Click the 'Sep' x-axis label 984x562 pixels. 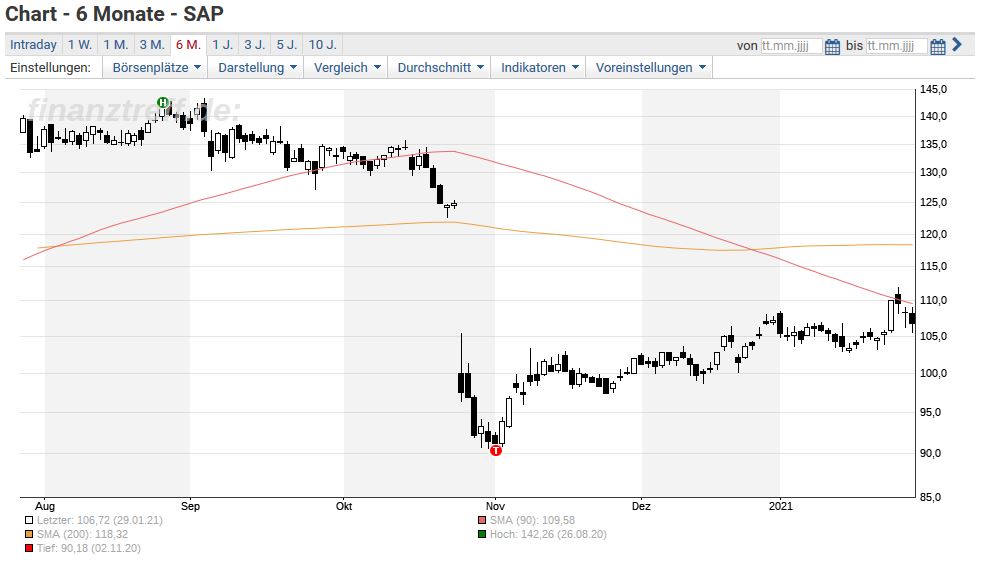190,506
